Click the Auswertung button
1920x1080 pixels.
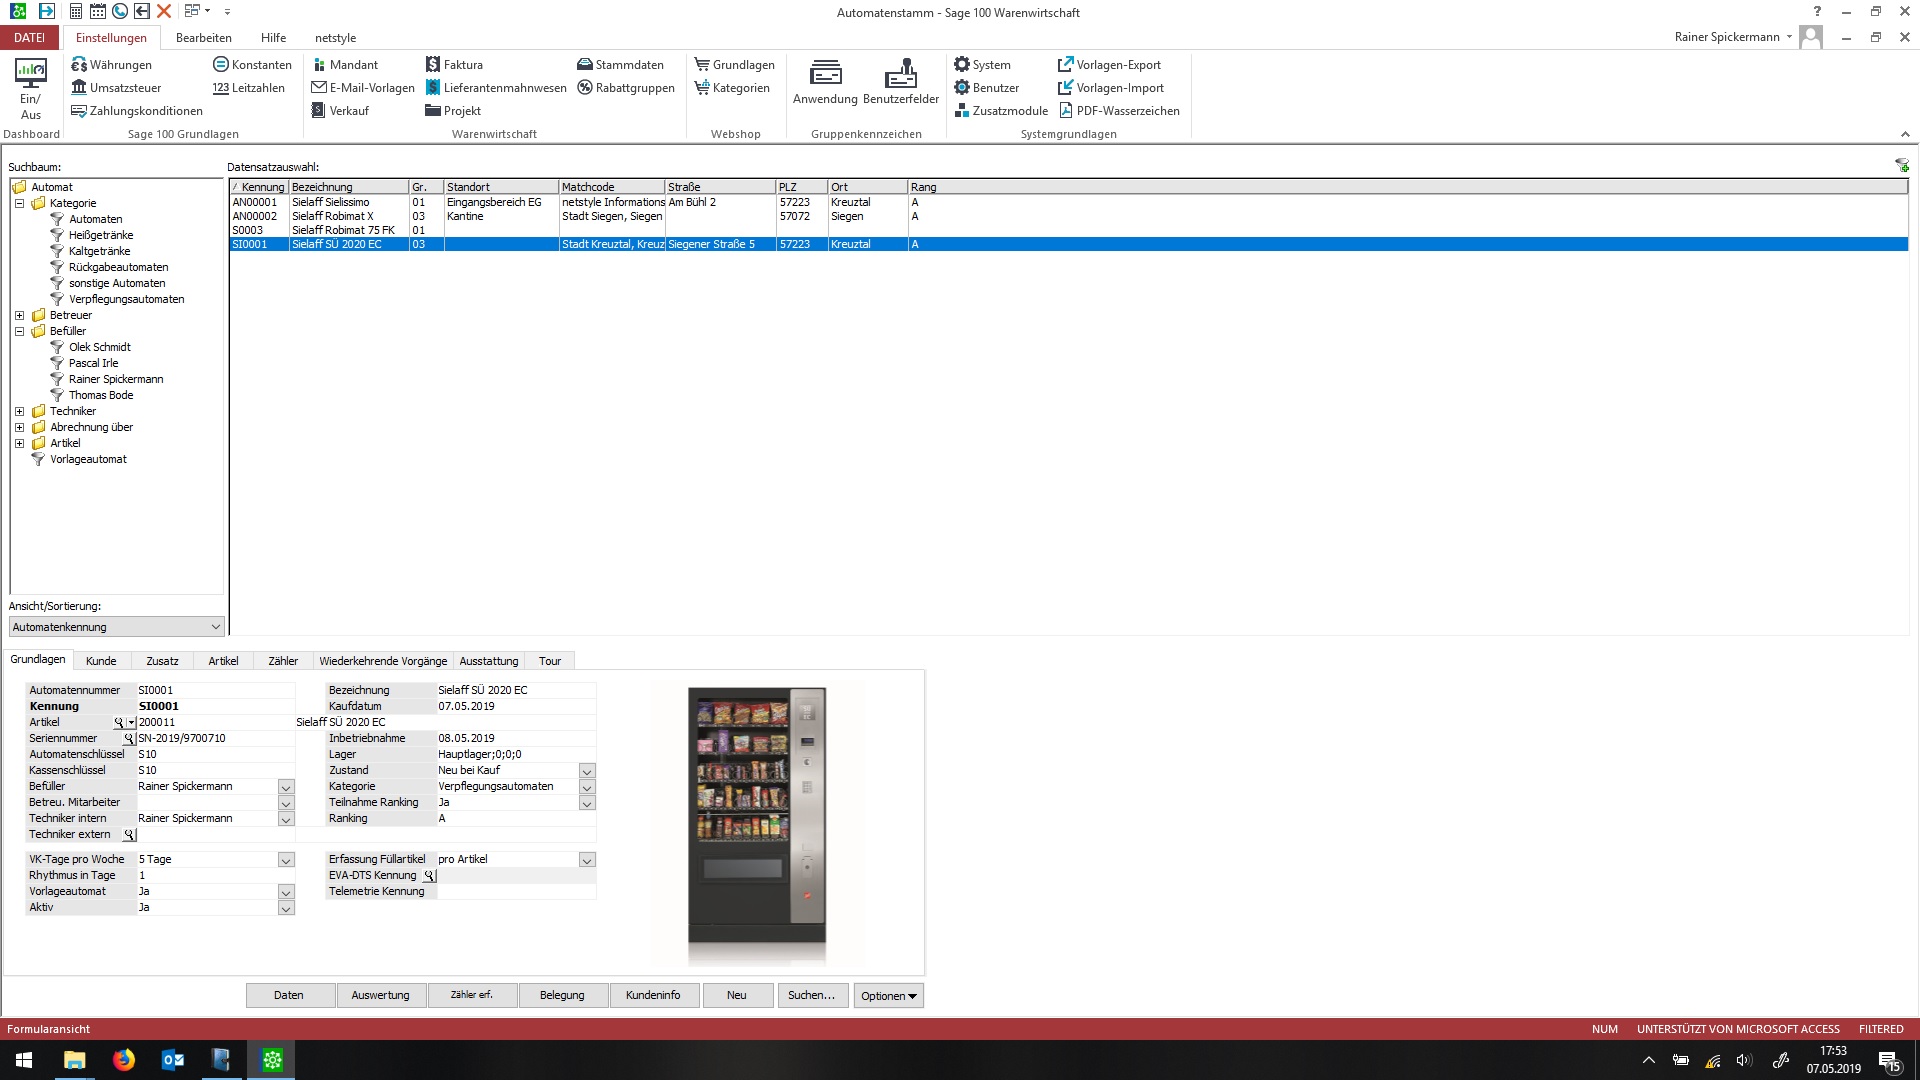click(381, 995)
